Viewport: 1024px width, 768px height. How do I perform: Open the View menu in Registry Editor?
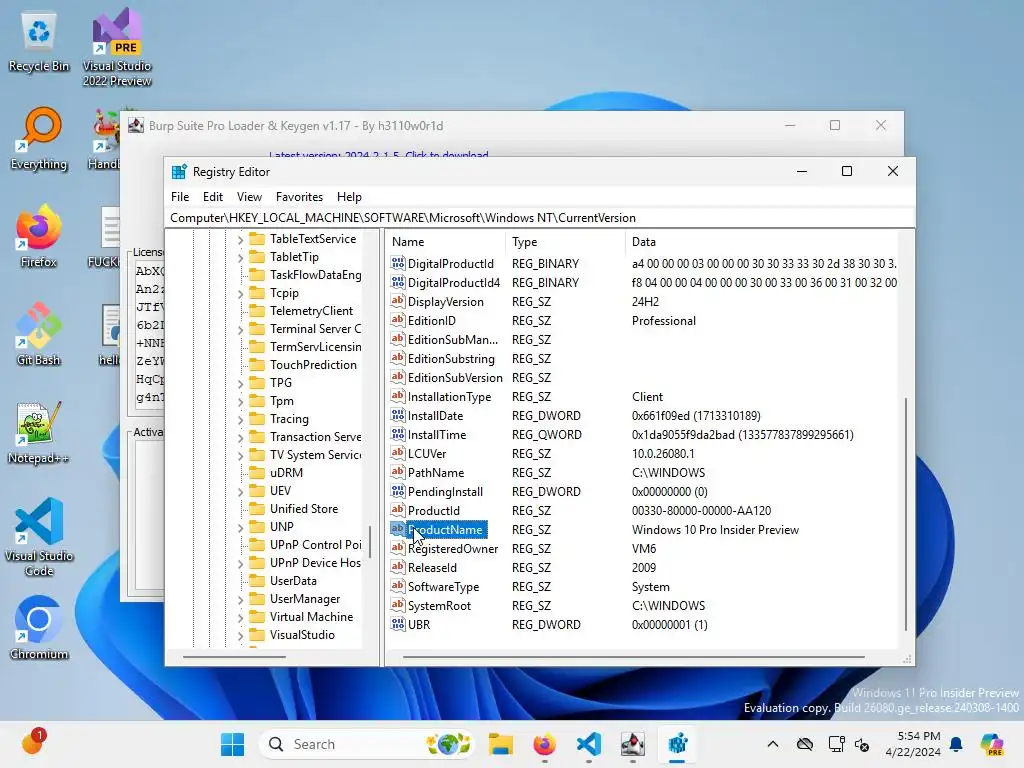[249, 197]
